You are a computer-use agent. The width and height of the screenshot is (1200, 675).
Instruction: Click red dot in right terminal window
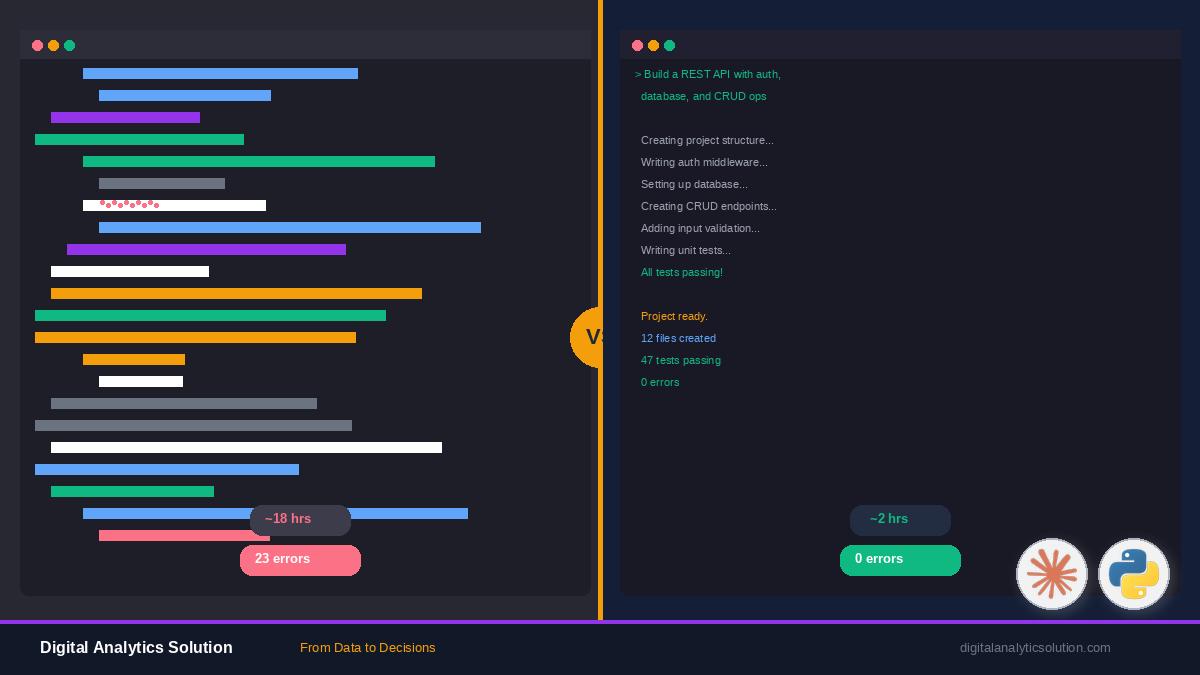[638, 45]
